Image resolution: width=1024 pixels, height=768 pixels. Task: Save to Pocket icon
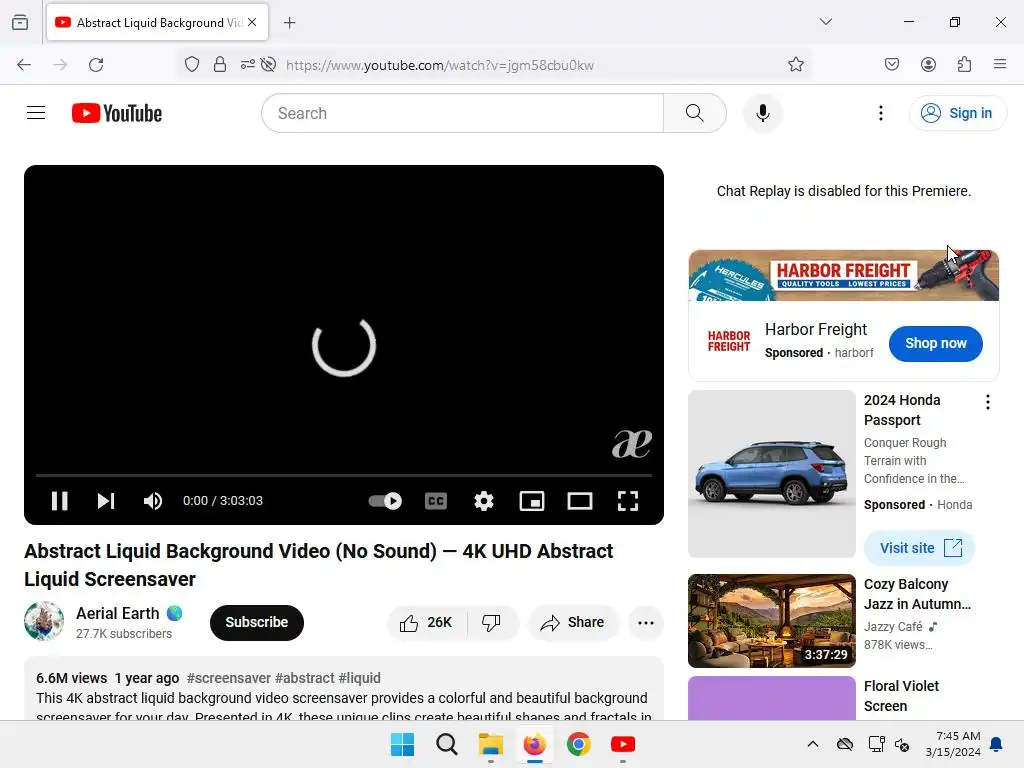pyautogui.click(x=892, y=64)
